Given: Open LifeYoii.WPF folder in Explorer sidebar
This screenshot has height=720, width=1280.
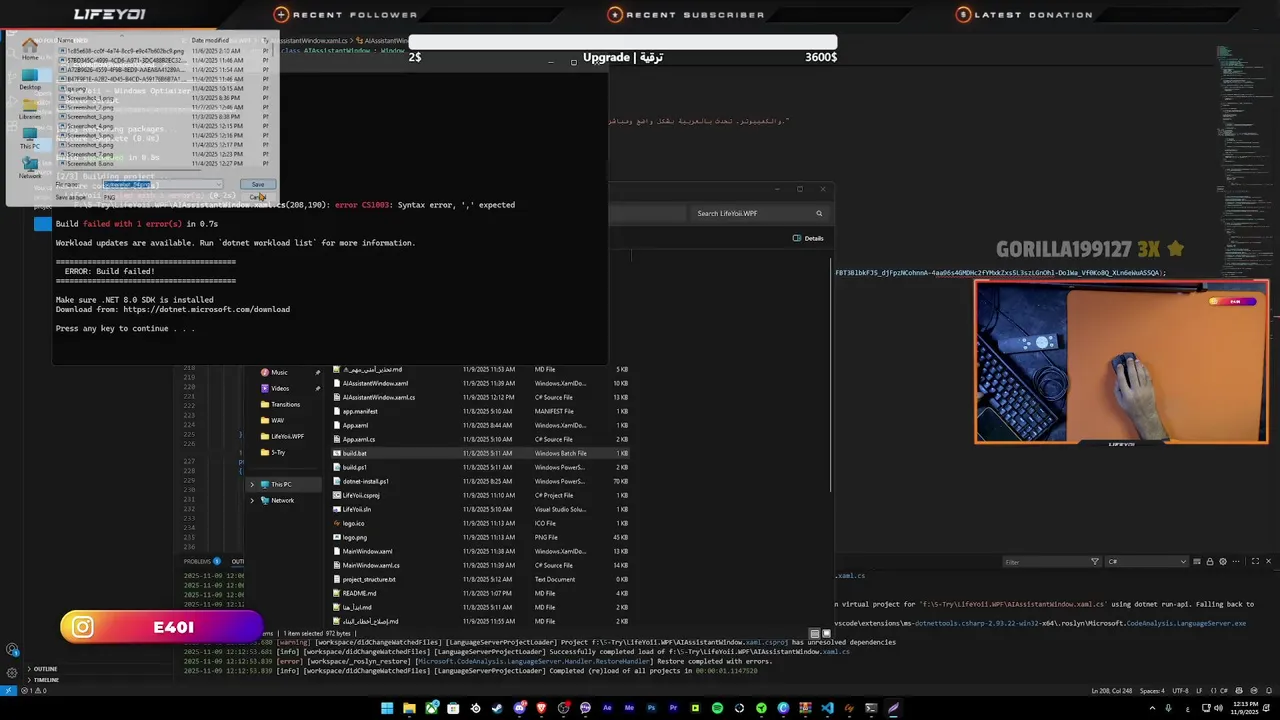Looking at the screenshot, I should tap(287, 436).
